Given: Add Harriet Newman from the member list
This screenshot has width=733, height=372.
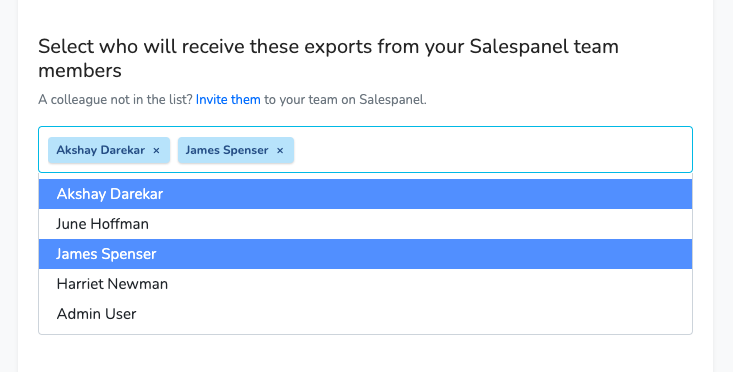Looking at the screenshot, I should click(x=365, y=284).
